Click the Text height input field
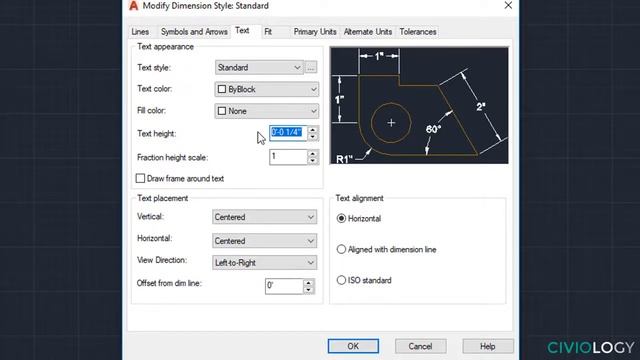640x360 pixels. click(288, 133)
